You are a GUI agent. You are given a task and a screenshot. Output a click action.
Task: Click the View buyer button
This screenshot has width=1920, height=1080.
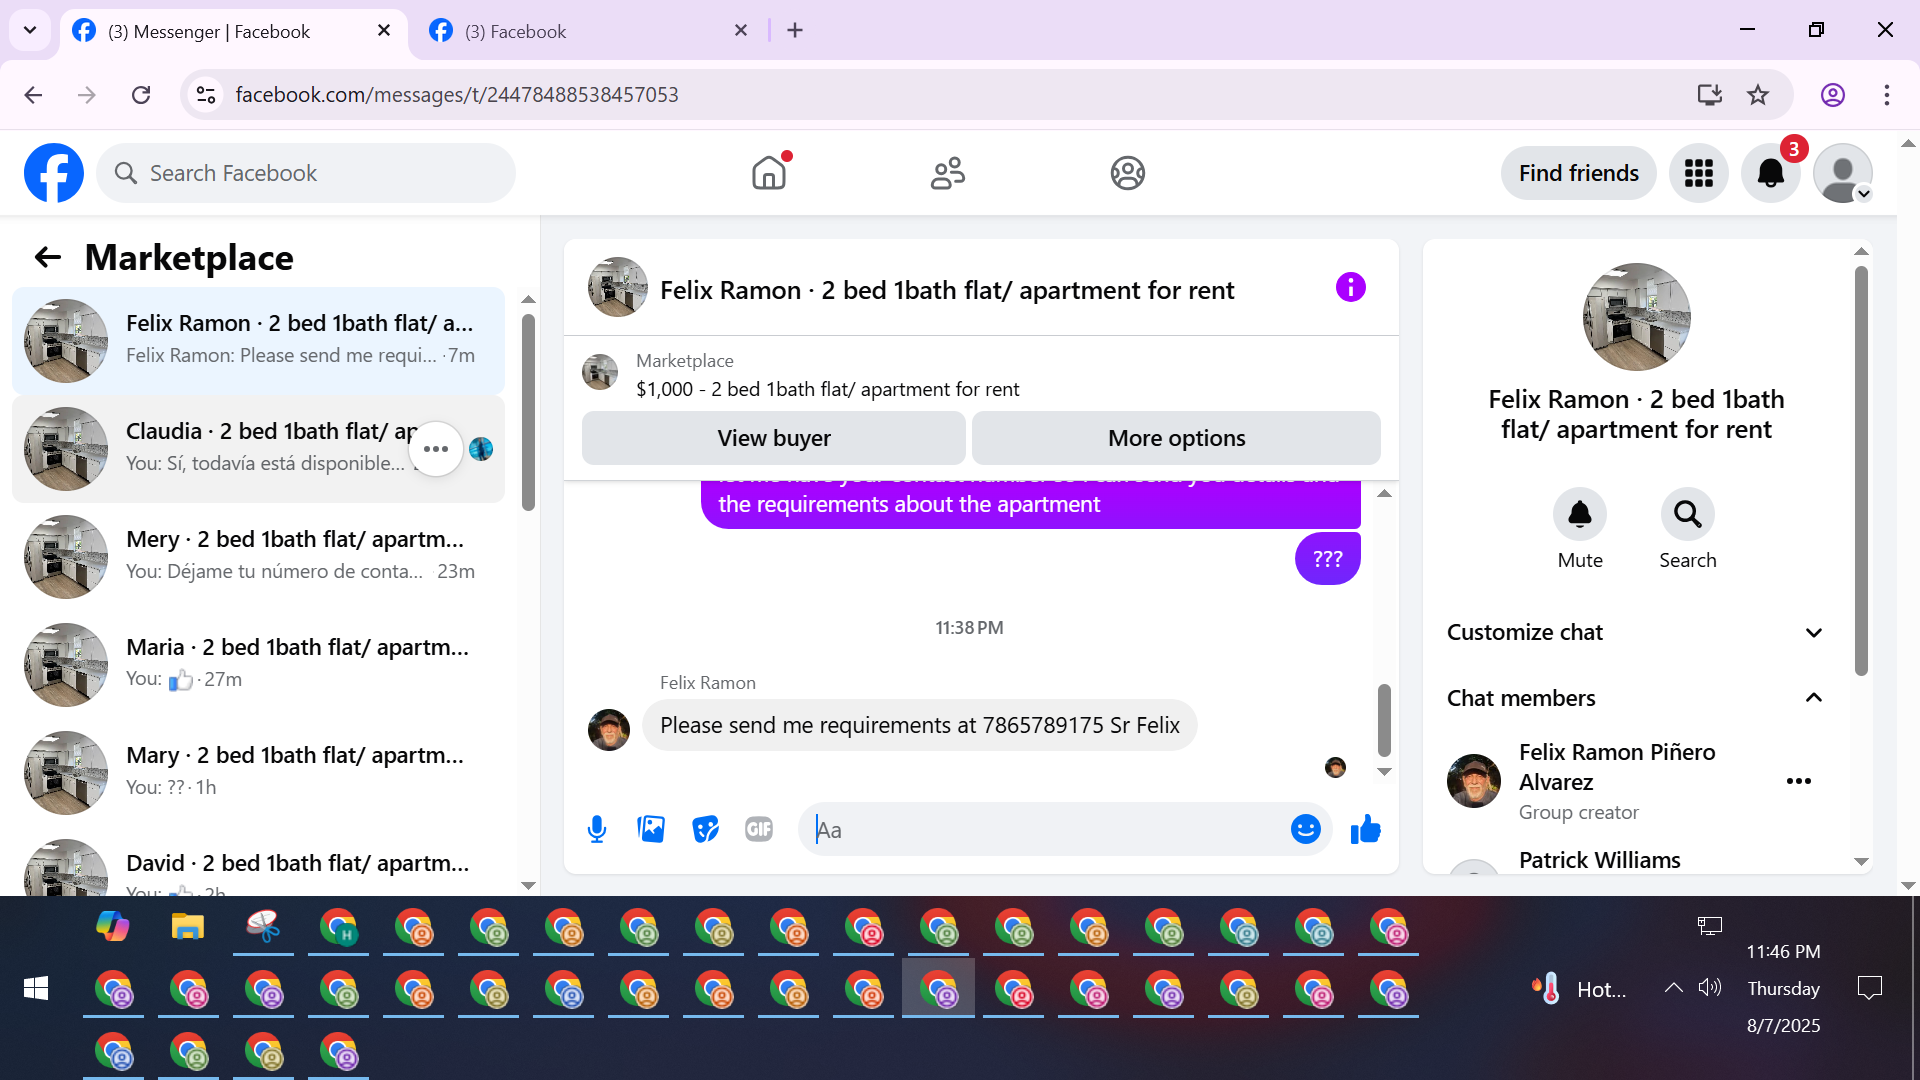773,438
